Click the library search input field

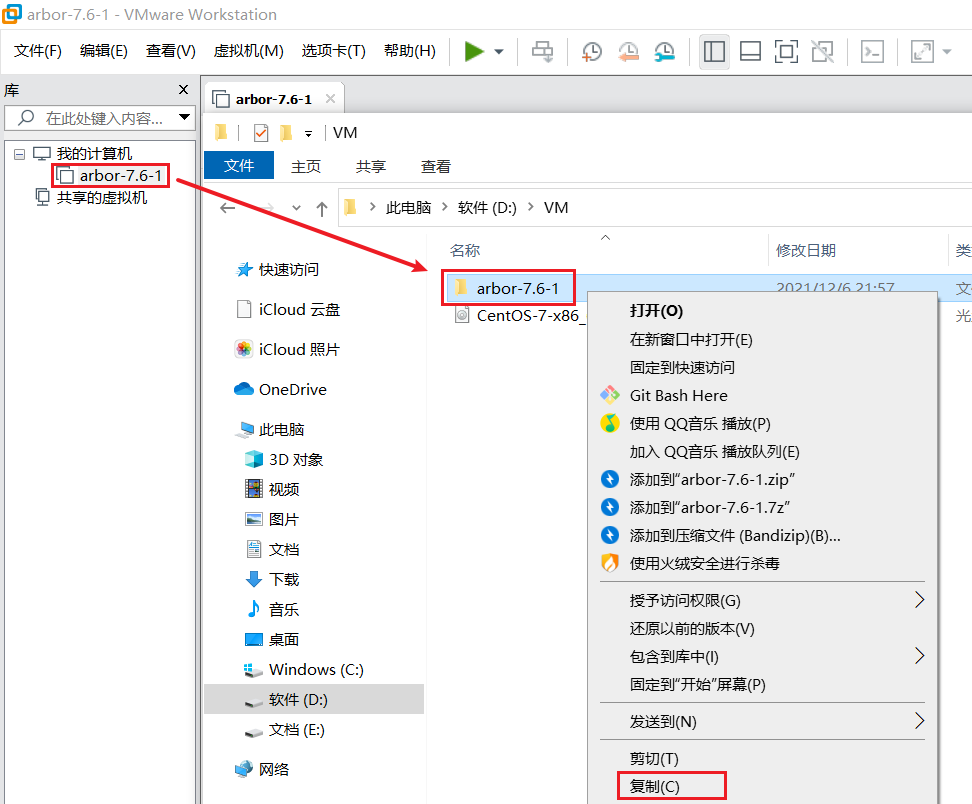(99, 118)
